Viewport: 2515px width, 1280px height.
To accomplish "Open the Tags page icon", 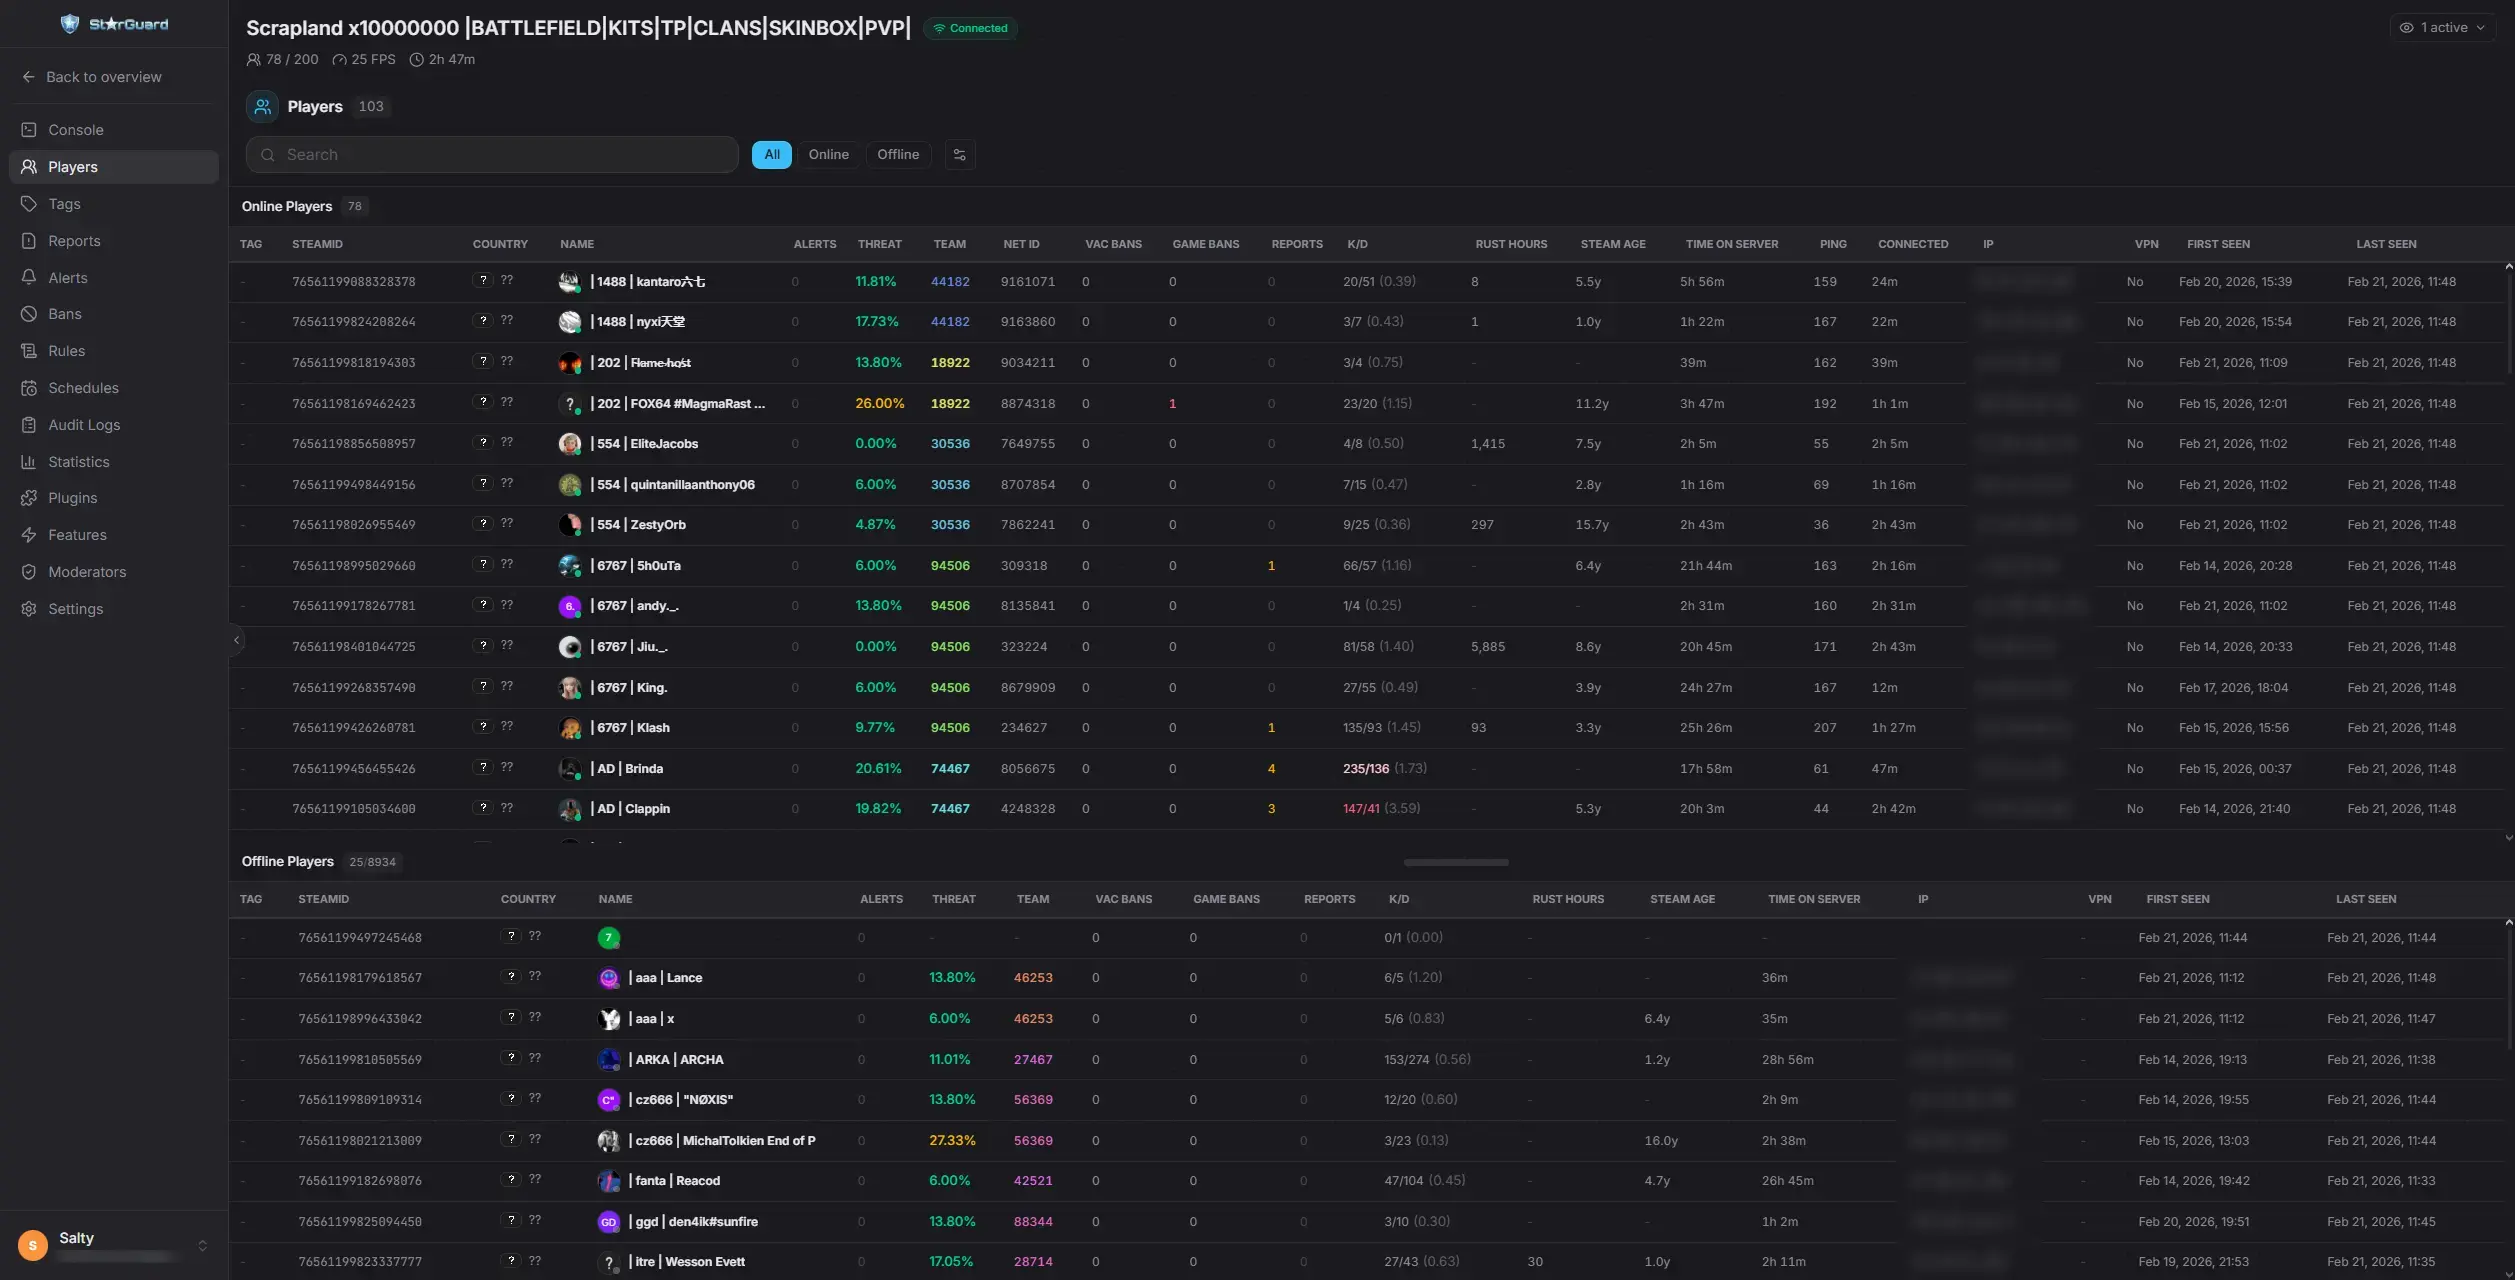I will [x=29, y=204].
